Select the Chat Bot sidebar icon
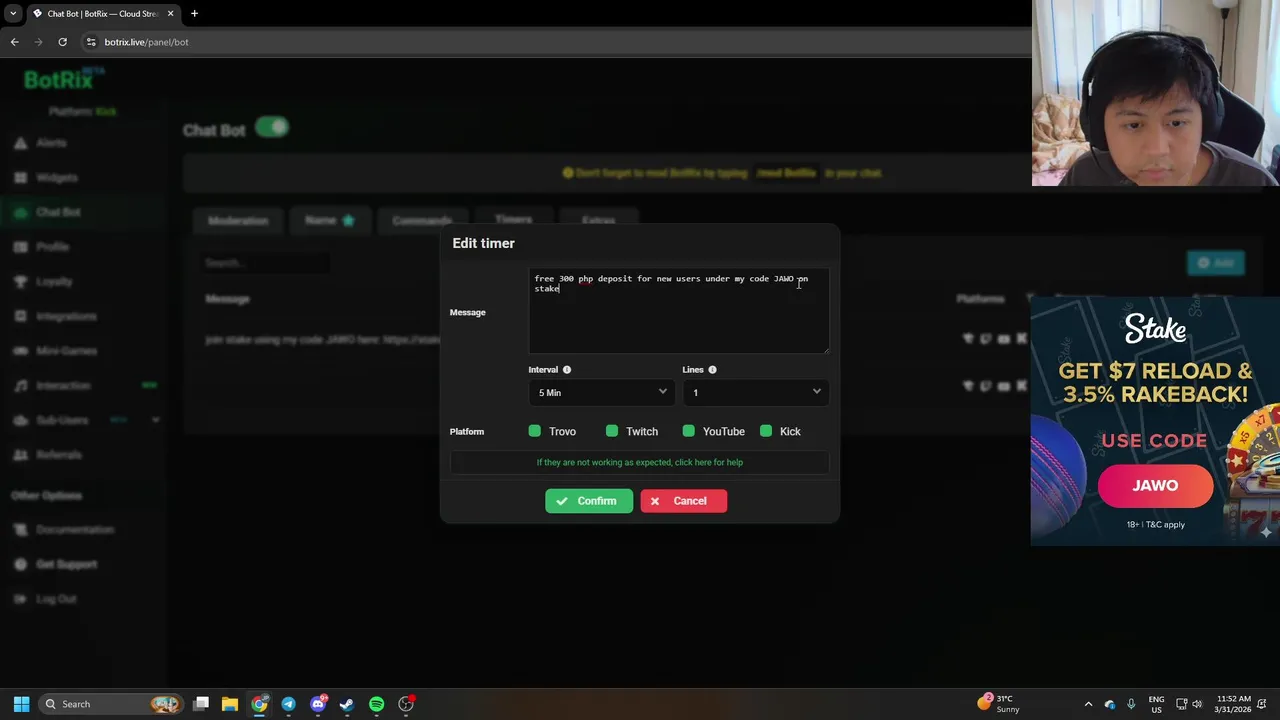This screenshot has height=720, width=1280. (20, 212)
